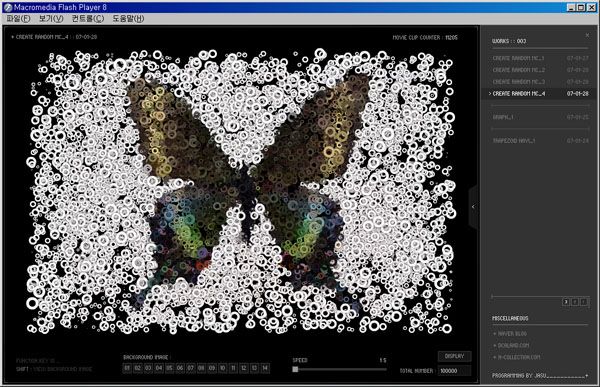
Task: Select background image 11
Action: (233, 368)
